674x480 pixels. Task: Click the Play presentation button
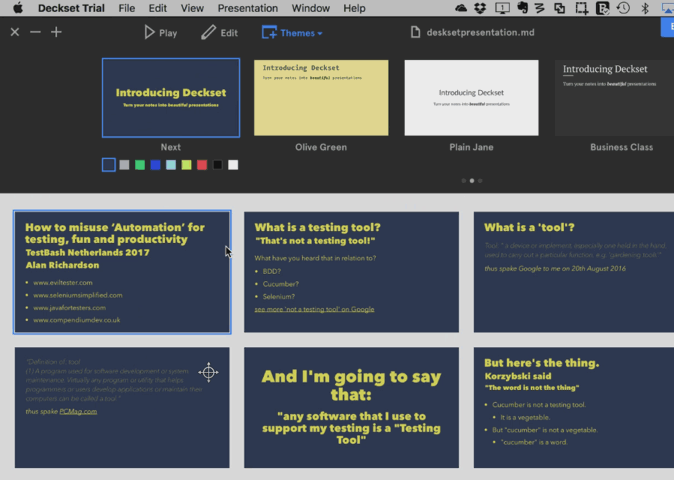coord(161,33)
